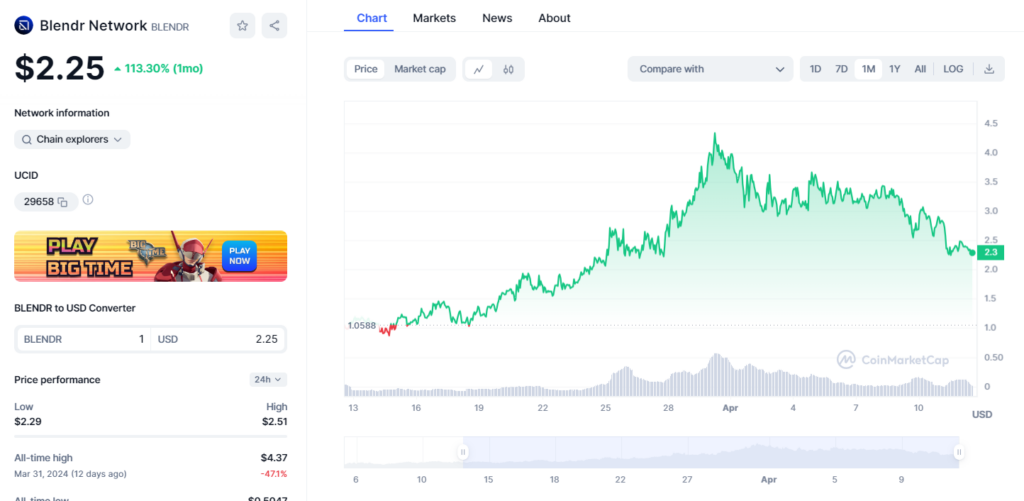The width and height of the screenshot is (1024, 501).
Task: Switch to line chart view
Action: coord(479,69)
